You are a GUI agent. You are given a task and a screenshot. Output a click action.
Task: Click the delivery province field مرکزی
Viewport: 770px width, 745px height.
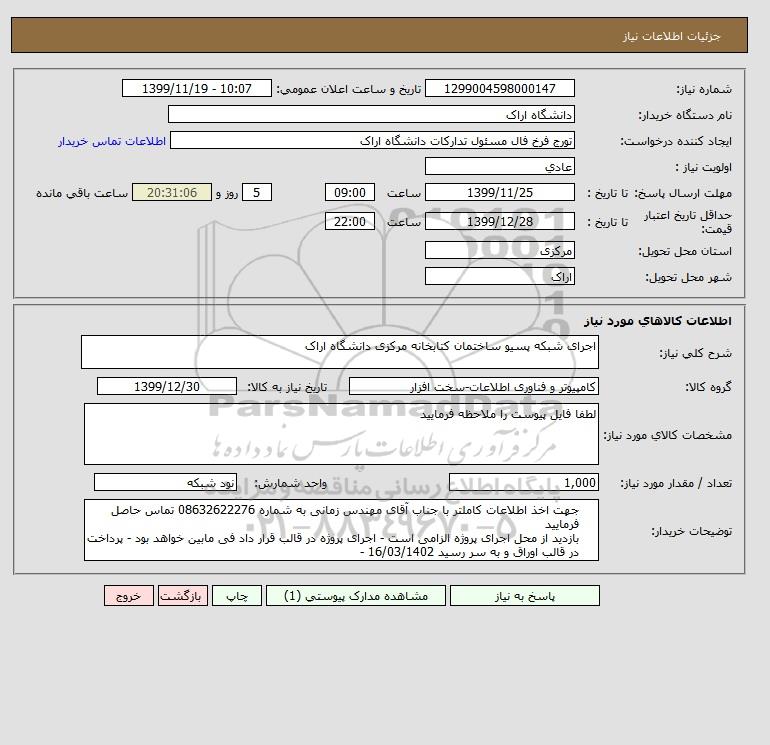pos(499,250)
